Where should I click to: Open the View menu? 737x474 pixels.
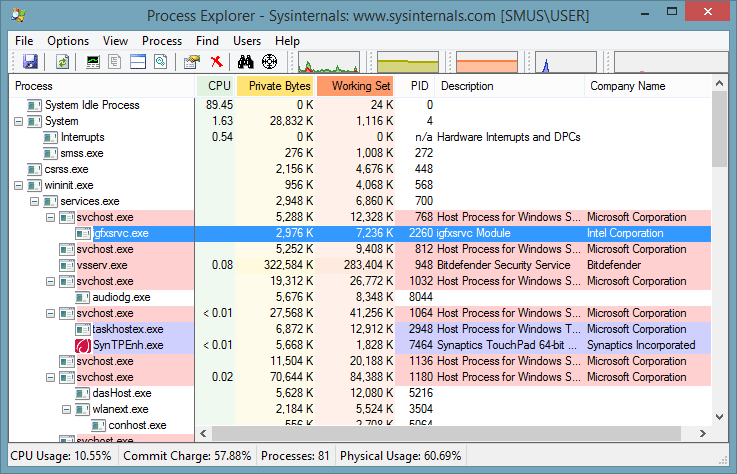coord(115,41)
